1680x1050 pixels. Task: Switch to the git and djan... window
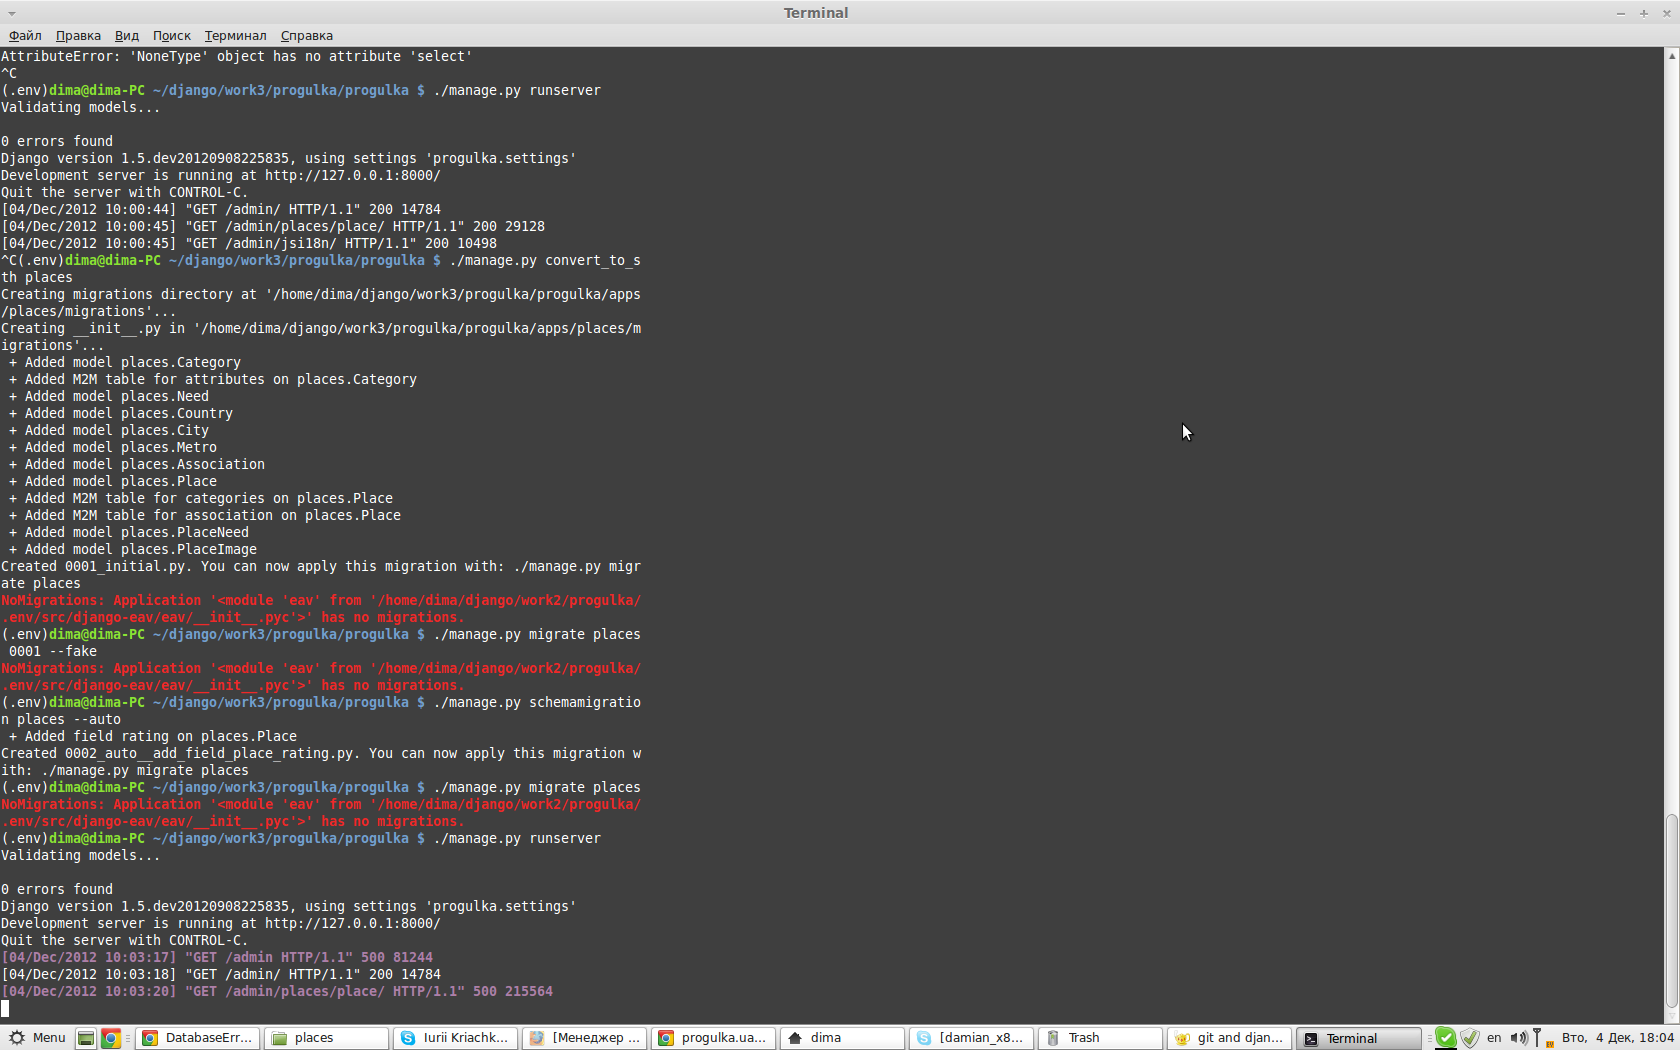[x=1229, y=1038]
